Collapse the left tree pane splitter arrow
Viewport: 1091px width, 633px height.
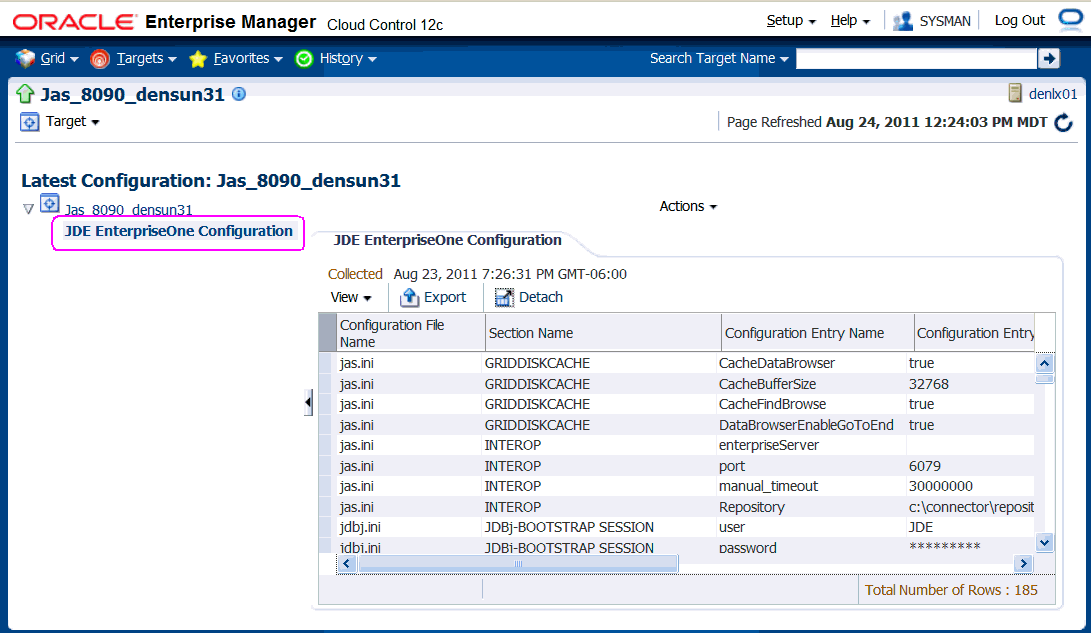(308, 402)
